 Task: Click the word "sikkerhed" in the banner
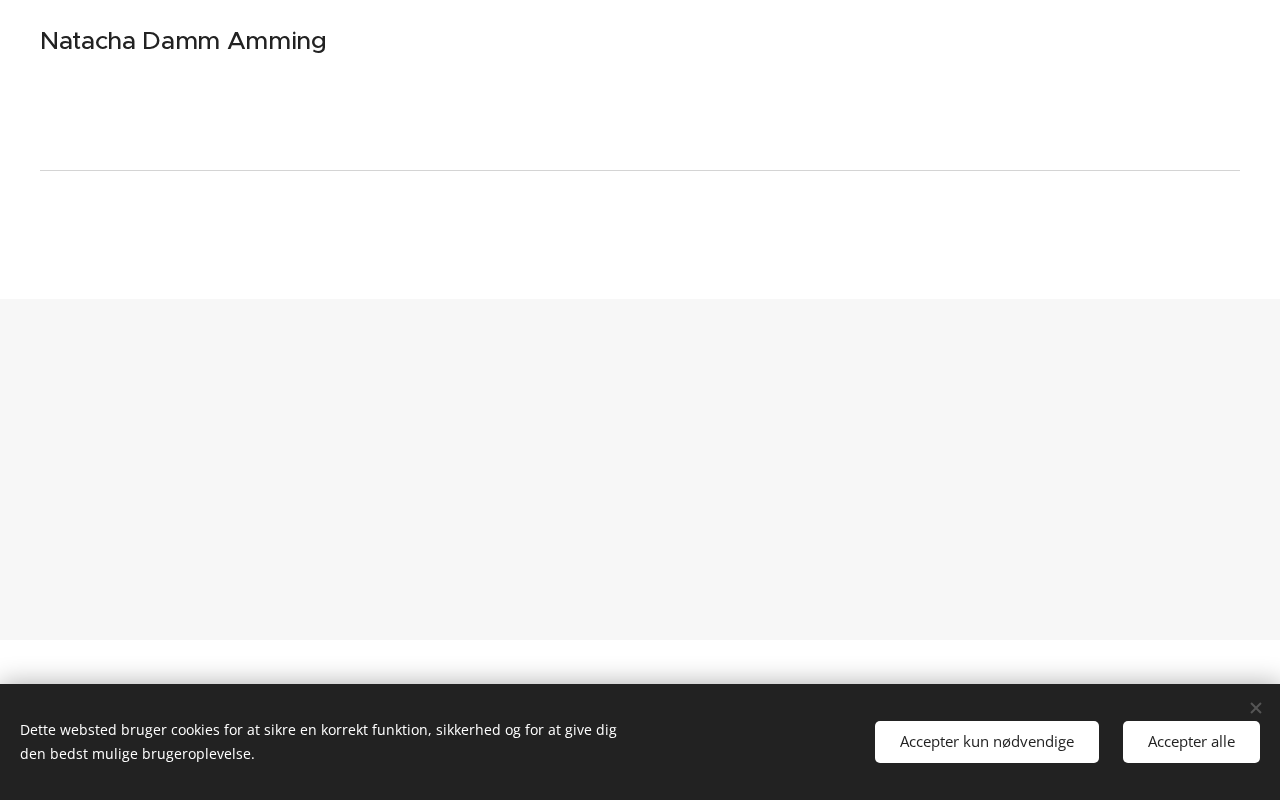point(468,730)
